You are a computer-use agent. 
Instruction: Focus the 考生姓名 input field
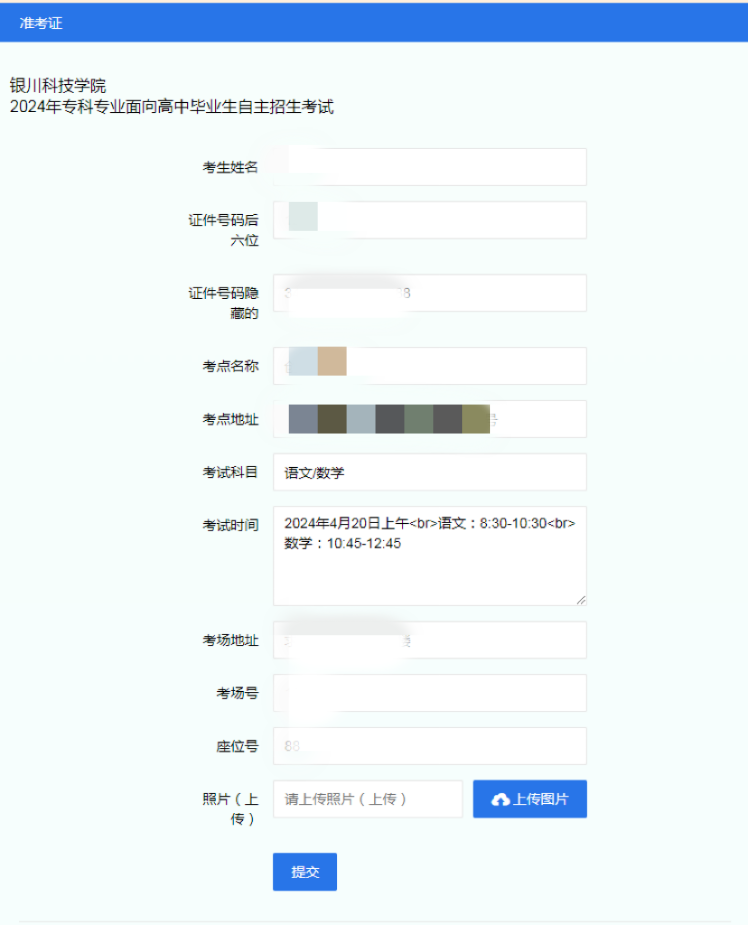coord(429,167)
